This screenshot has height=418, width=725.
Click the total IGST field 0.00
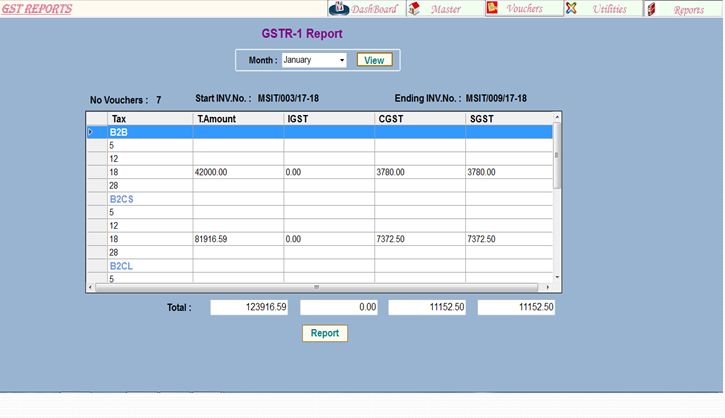click(339, 307)
